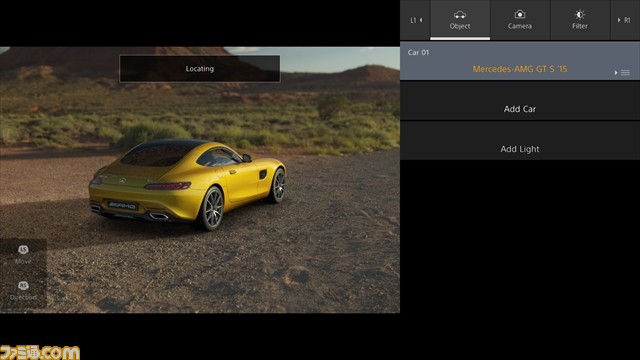Click the RS stick icon above Direction
The width and height of the screenshot is (640, 360).
click(x=23, y=286)
